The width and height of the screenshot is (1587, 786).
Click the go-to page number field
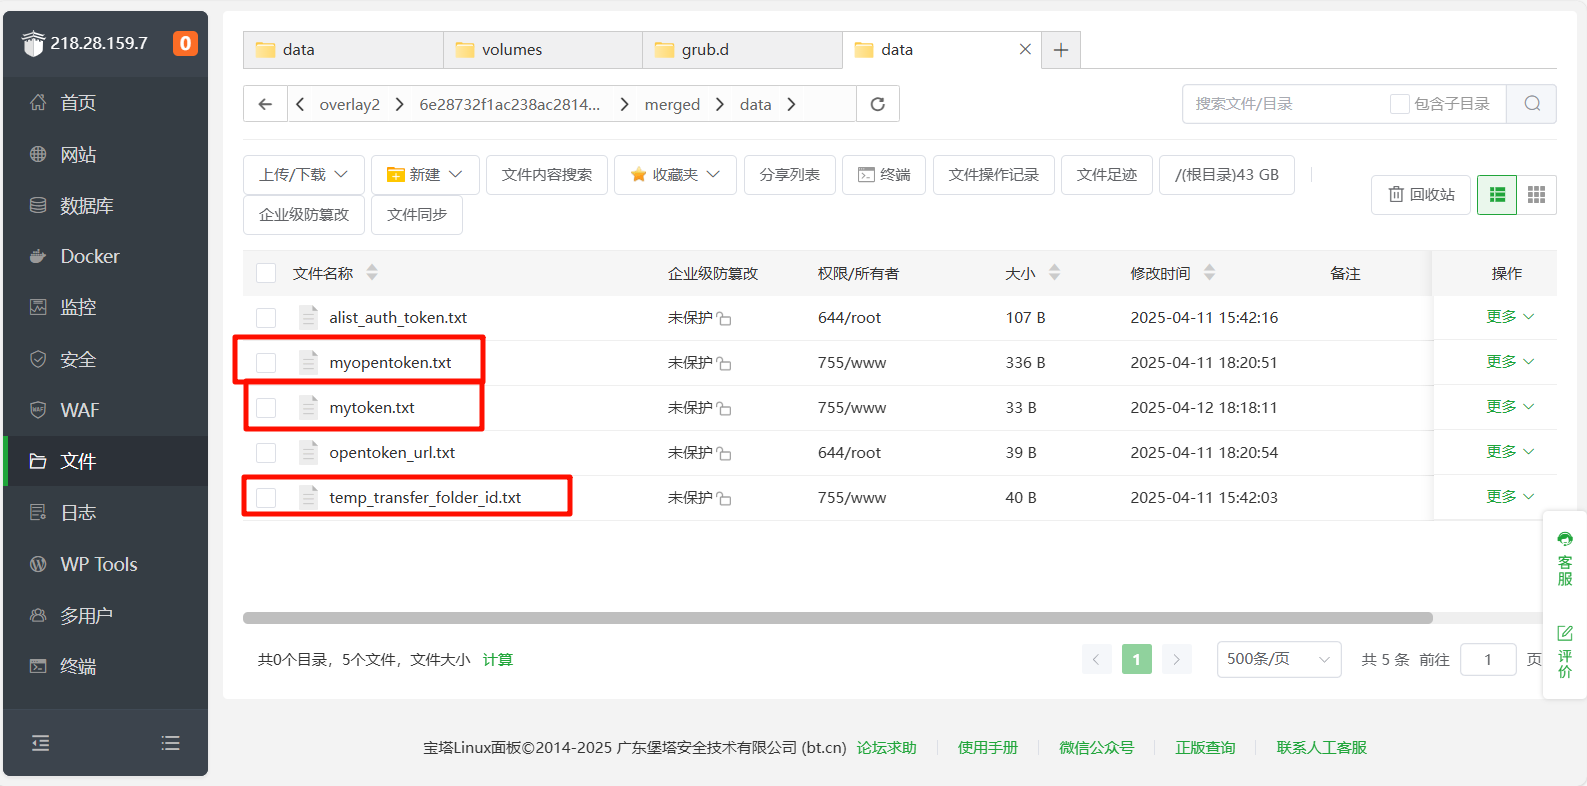click(x=1488, y=660)
